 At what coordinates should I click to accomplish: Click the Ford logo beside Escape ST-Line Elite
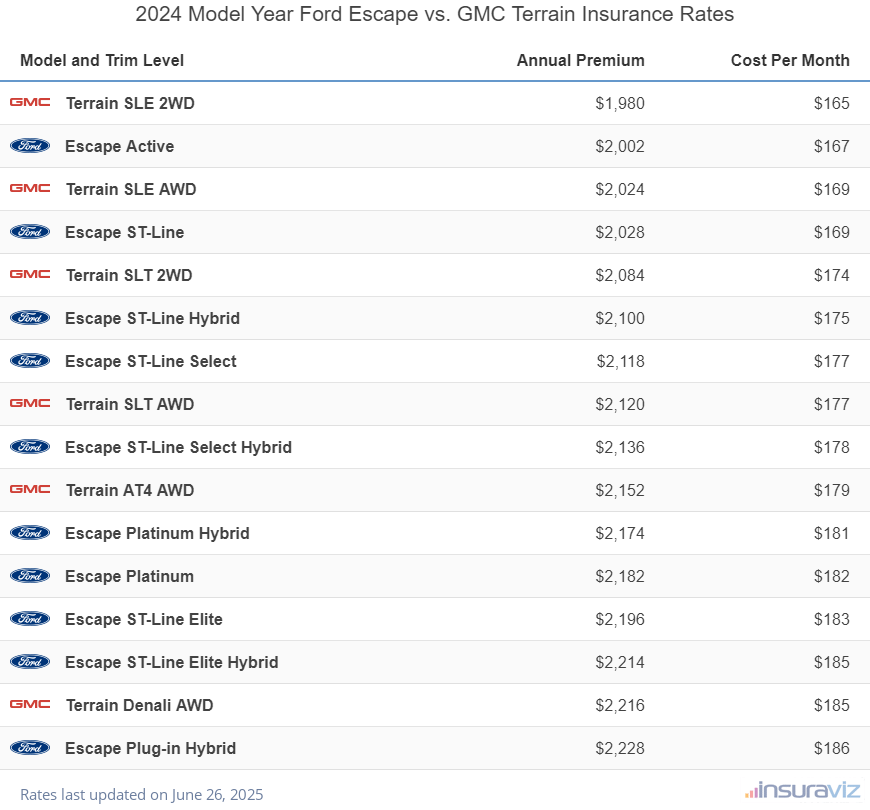[x=30, y=619]
